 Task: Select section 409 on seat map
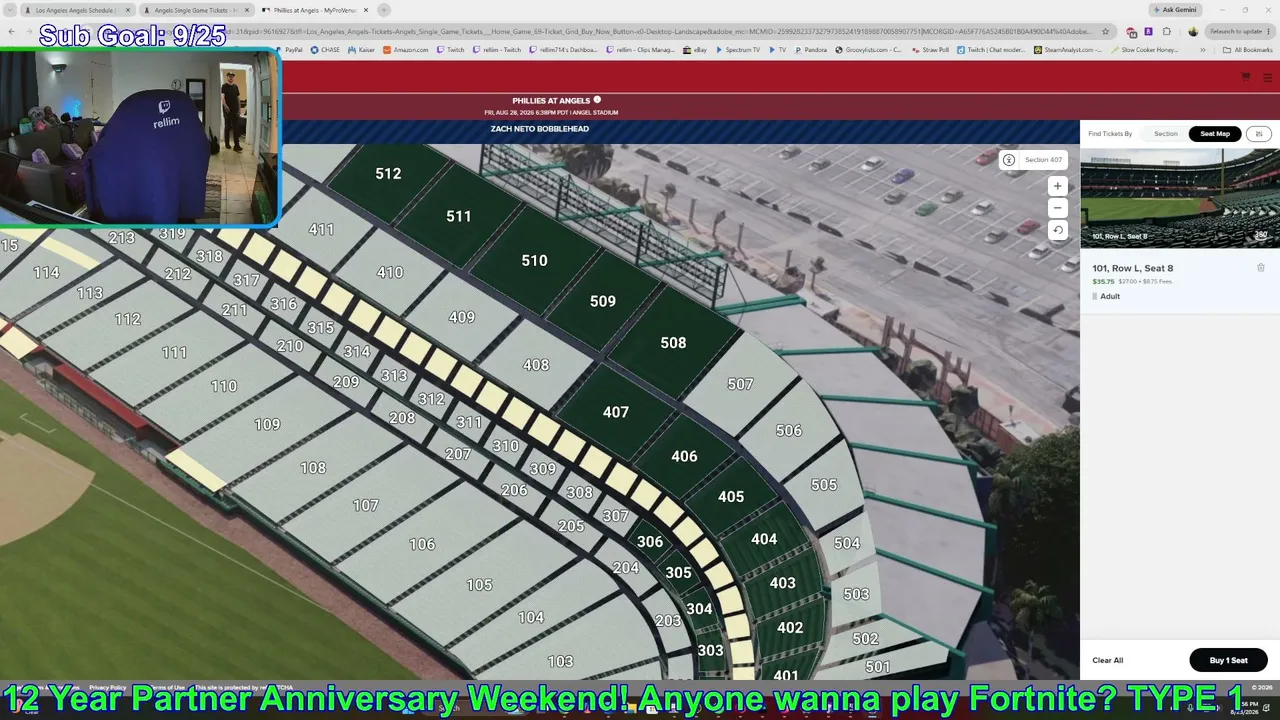[461, 318]
